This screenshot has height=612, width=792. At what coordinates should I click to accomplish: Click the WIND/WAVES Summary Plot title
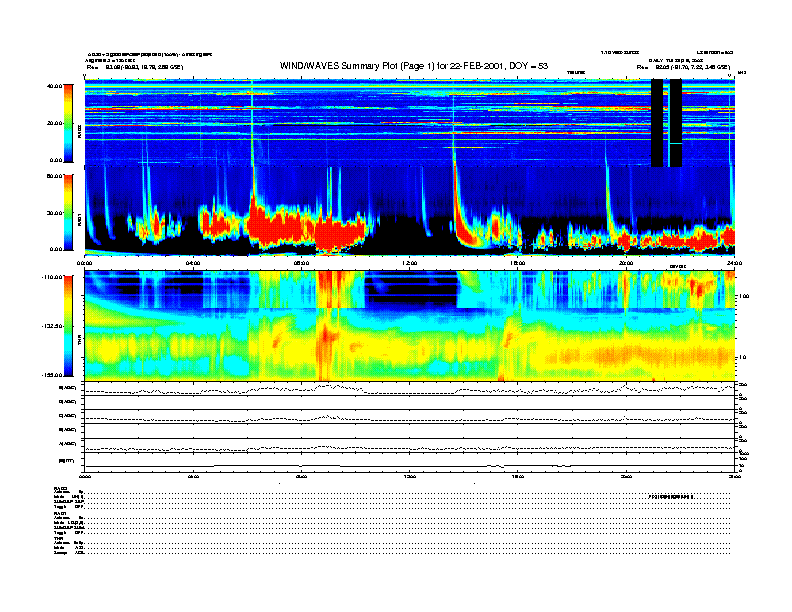414,66
